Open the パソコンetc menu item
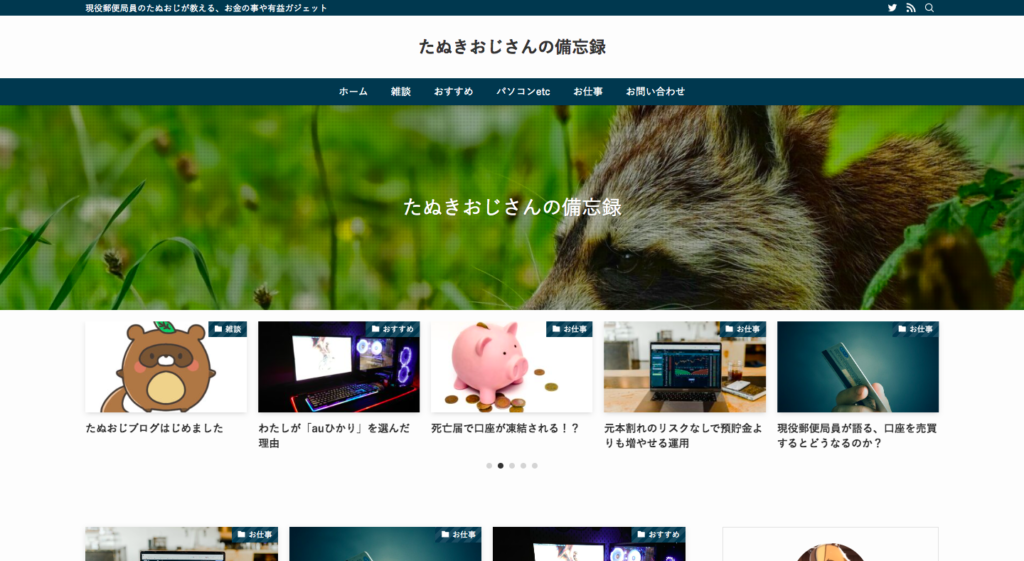 [x=523, y=92]
